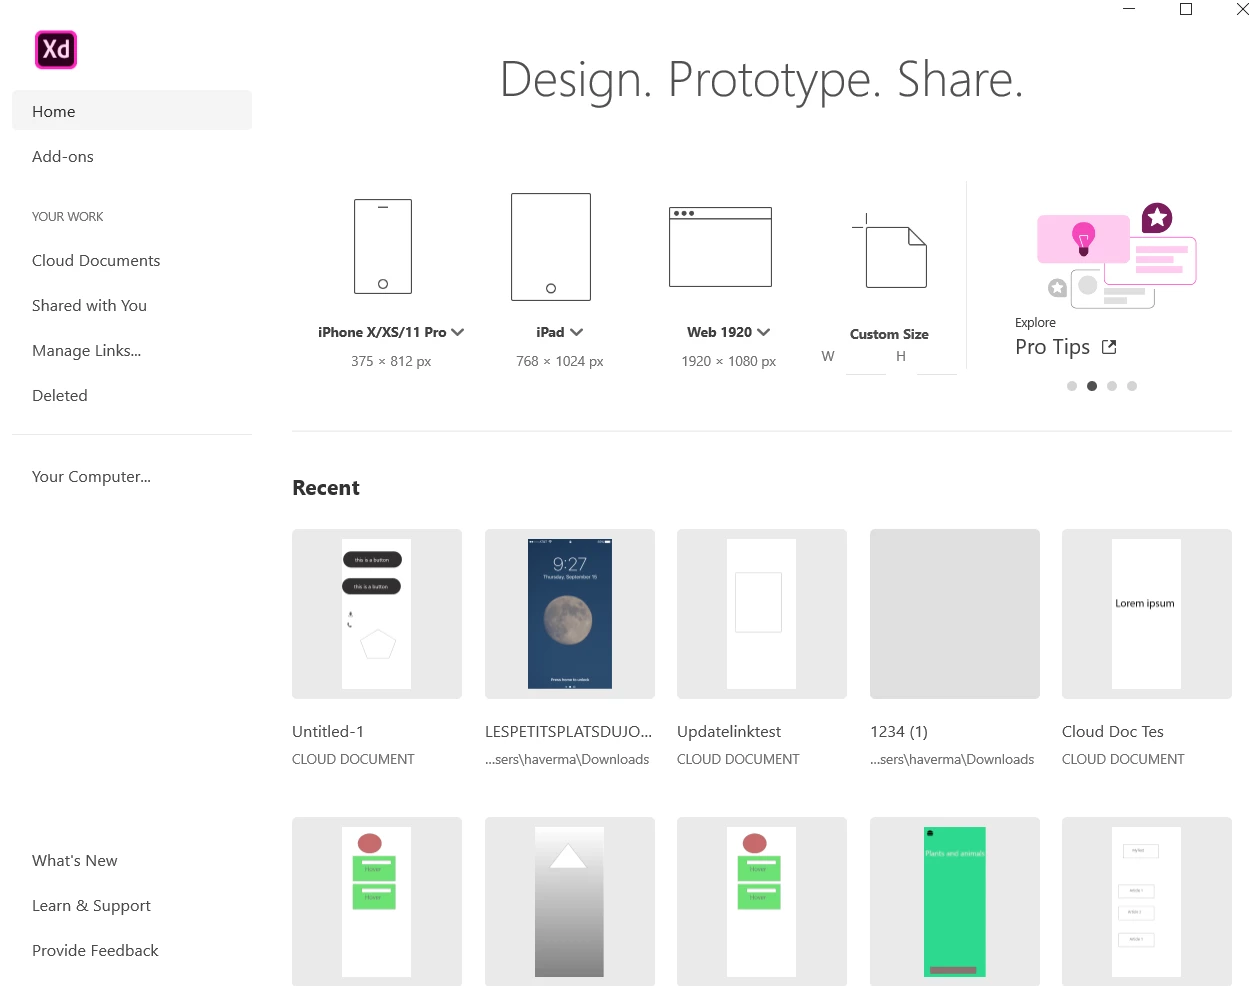Expand the Web 1920 size dropdown

pos(764,332)
